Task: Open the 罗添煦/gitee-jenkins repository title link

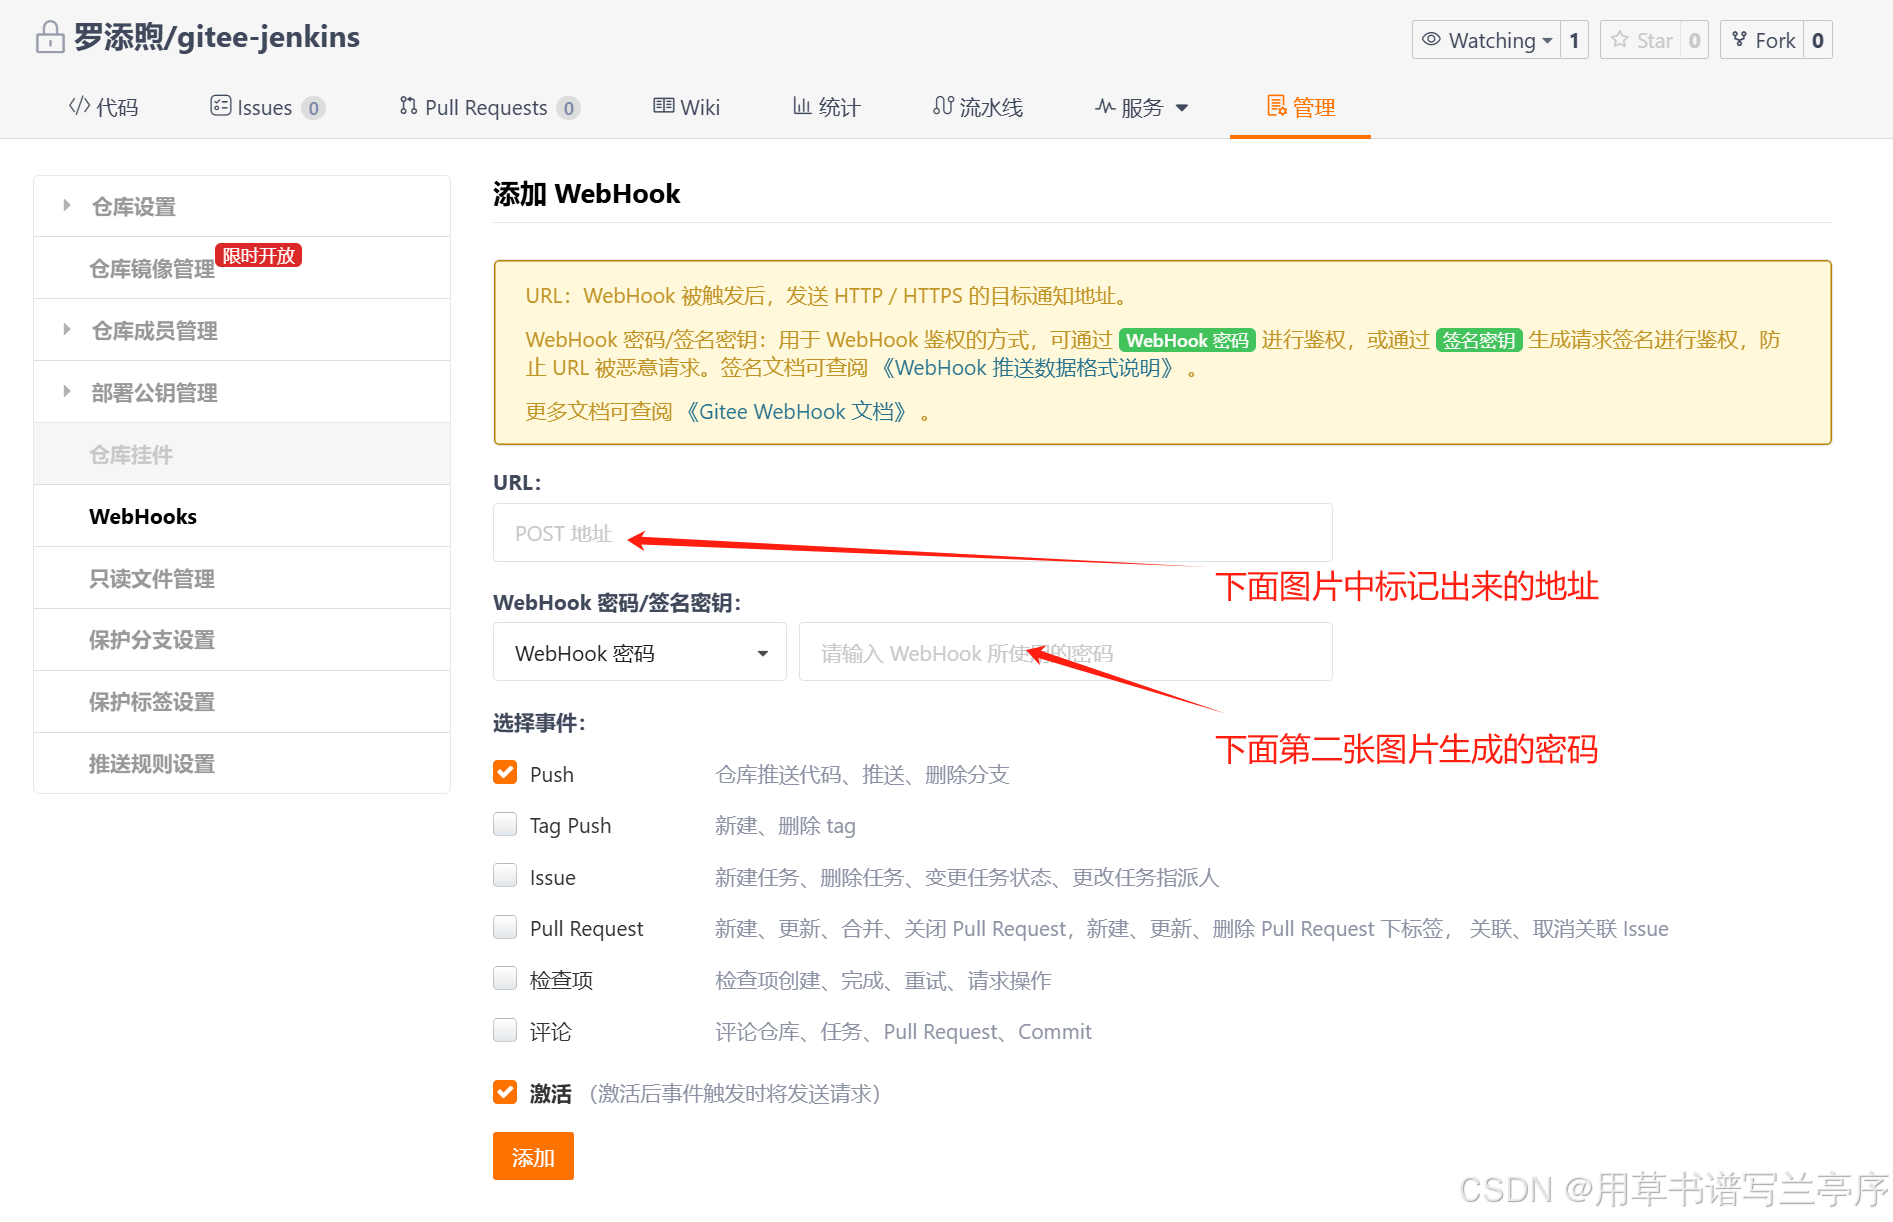Action: click(x=216, y=37)
